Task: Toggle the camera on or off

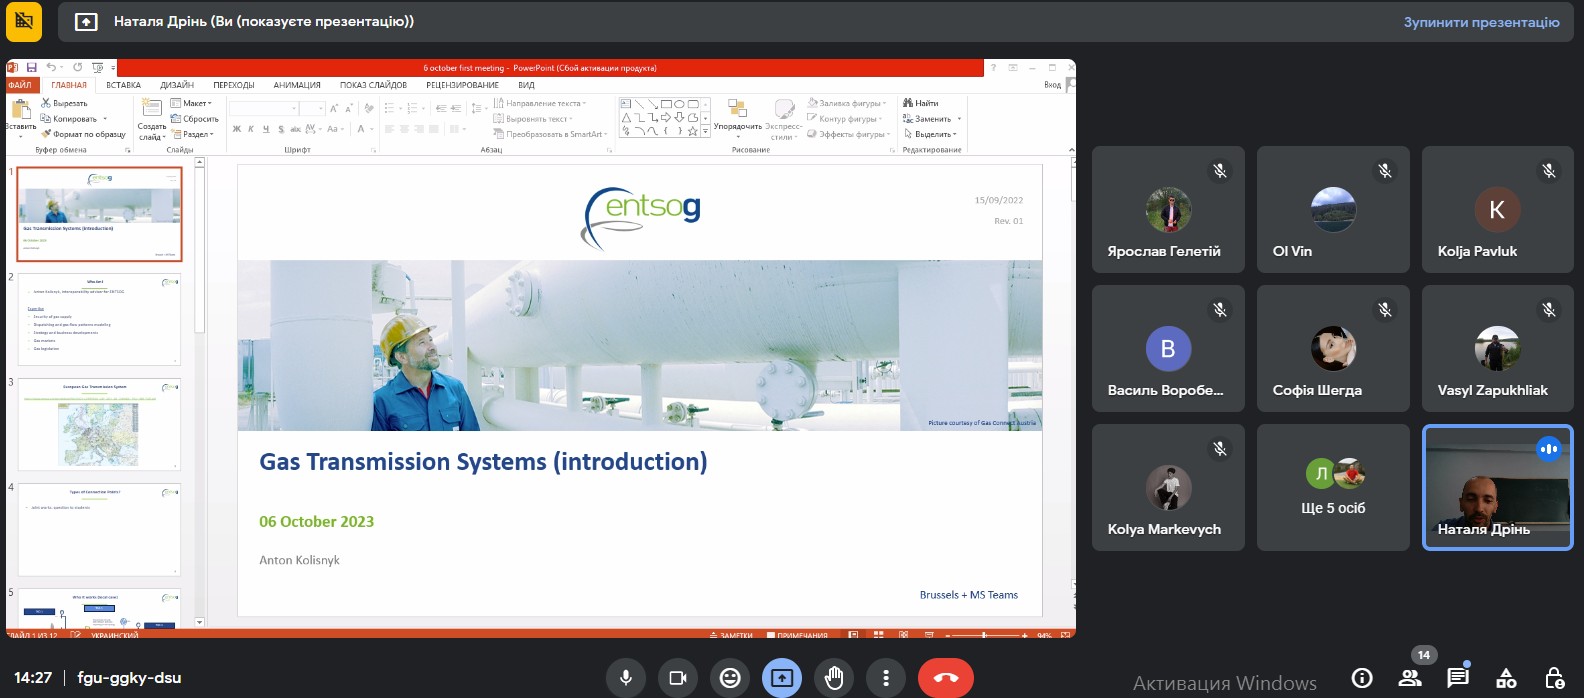Action: click(678, 678)
